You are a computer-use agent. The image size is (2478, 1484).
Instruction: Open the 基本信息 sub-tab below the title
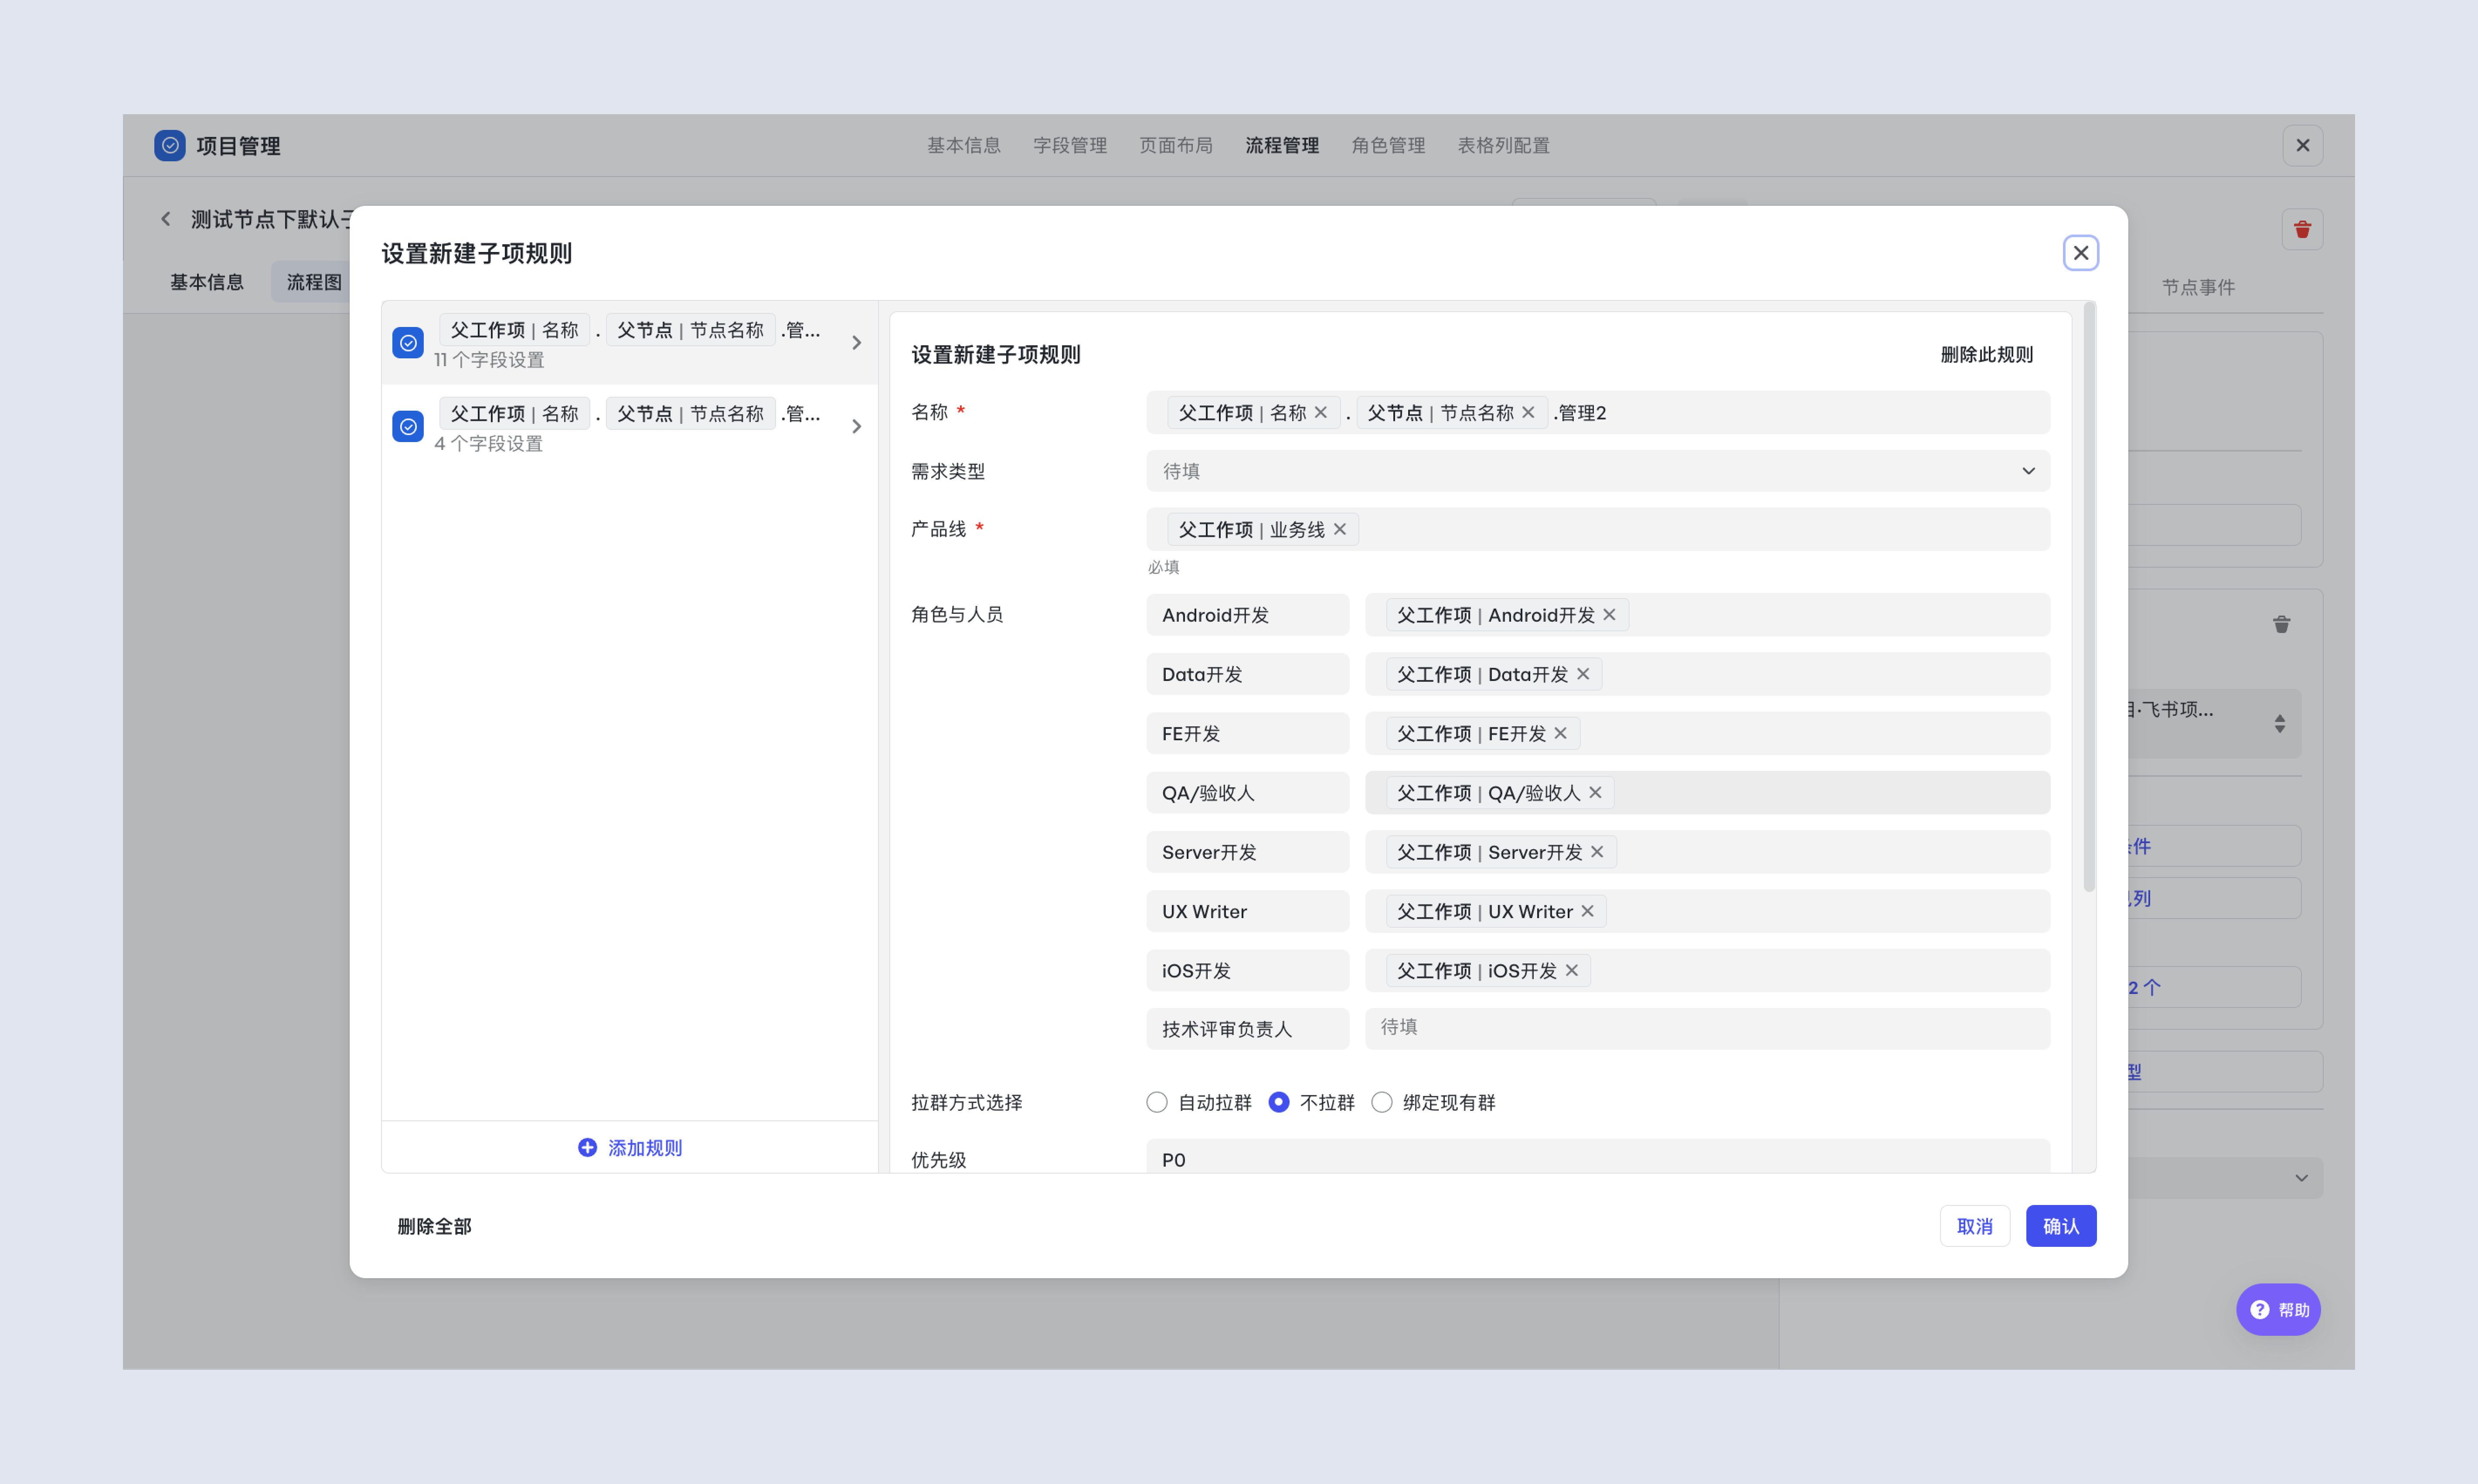click(206, 282)
